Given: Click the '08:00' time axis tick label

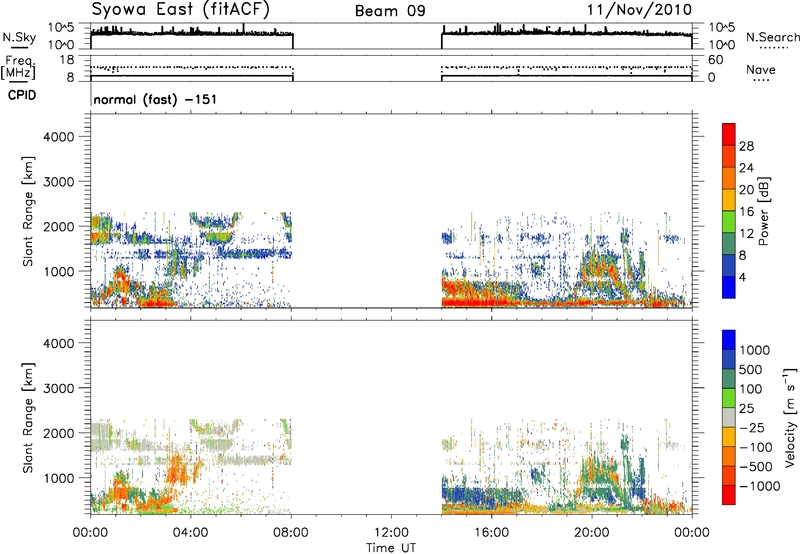Looking at the screenshot, I should coord(291,533).
